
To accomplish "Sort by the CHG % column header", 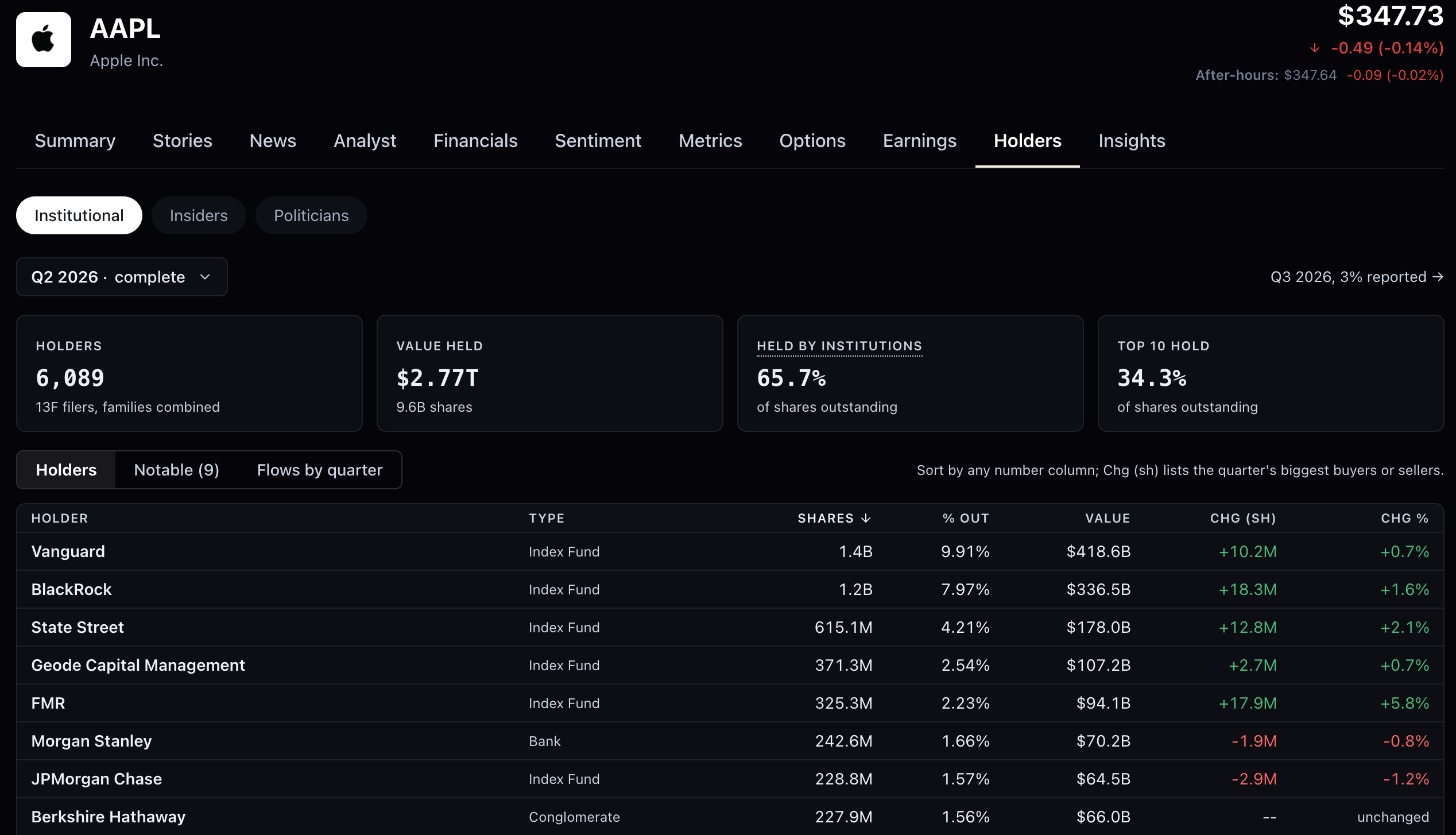I will coord(1405,518).
